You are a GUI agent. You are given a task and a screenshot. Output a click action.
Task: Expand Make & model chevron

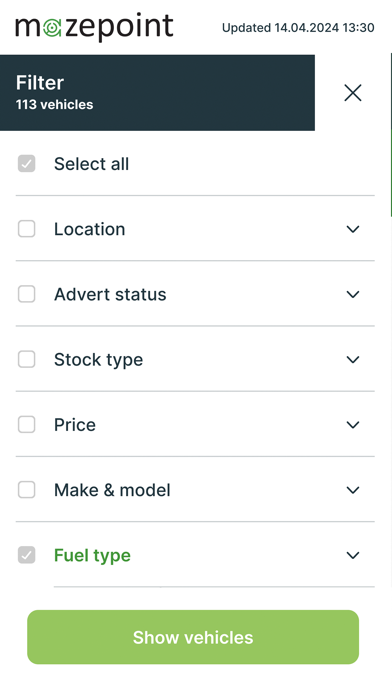coord(353,490)
